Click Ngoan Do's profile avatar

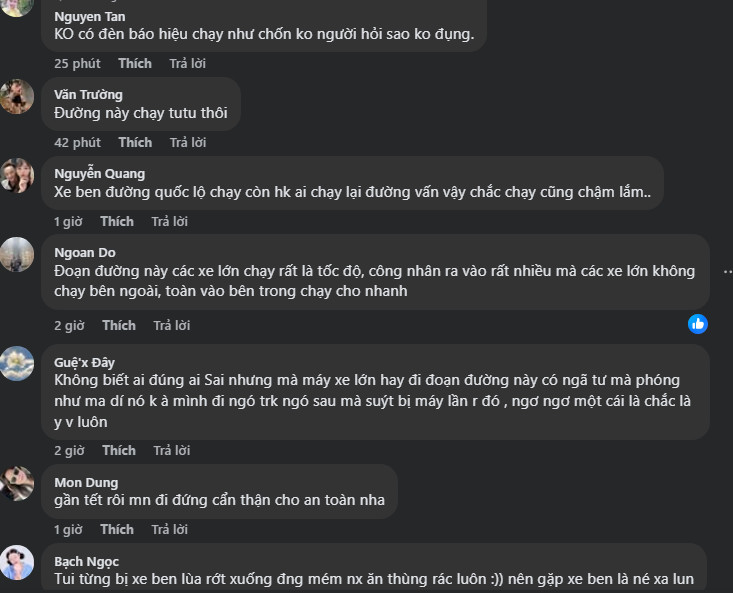pos(17,255)
